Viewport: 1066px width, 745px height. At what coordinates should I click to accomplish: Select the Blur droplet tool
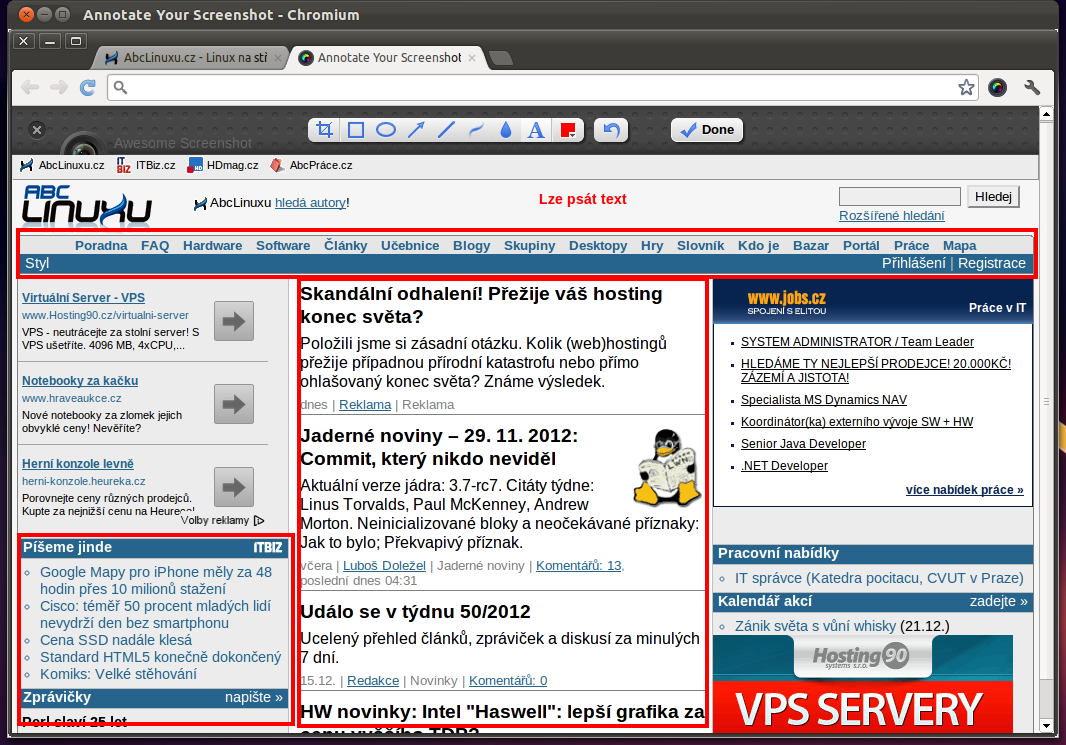506,130
